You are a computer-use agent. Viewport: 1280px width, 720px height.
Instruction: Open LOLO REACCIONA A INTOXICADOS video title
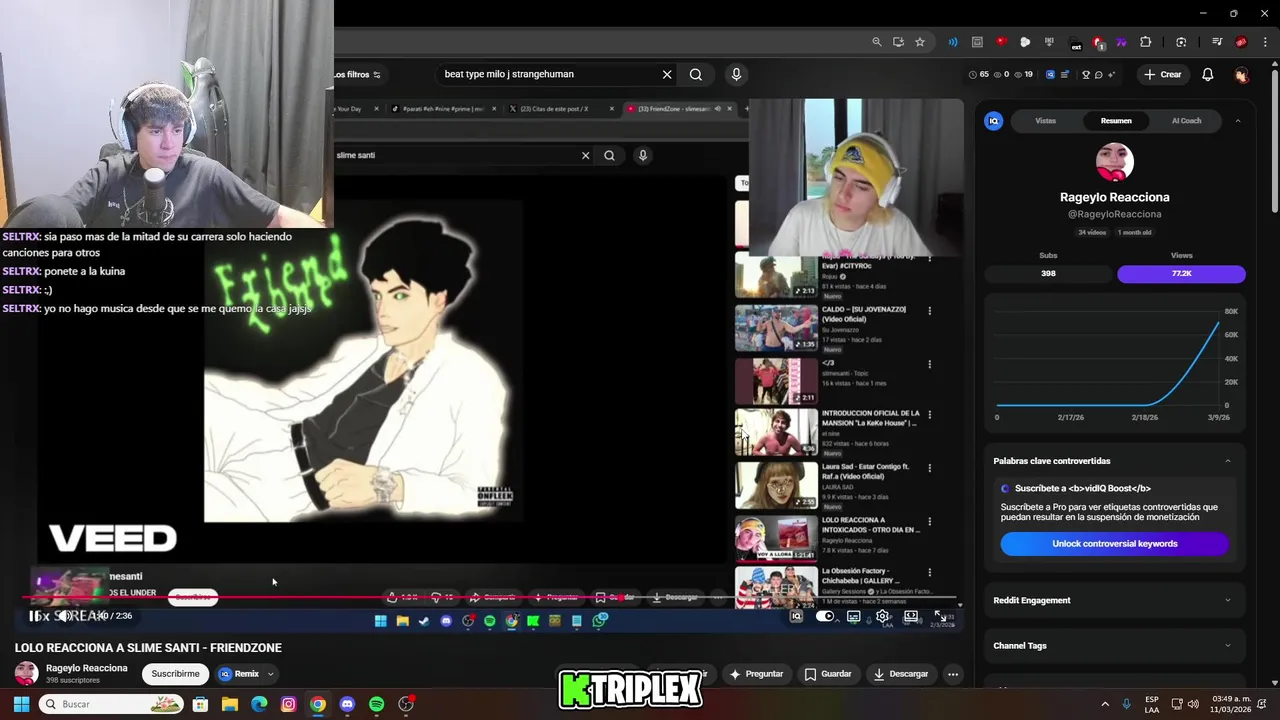pyautogui.click(x=871, y=525)
